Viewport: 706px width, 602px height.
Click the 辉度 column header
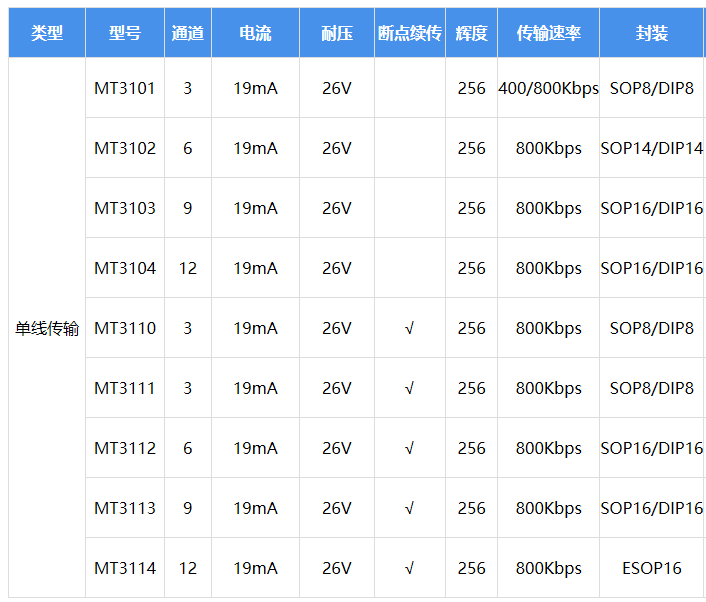coord(471,33)
